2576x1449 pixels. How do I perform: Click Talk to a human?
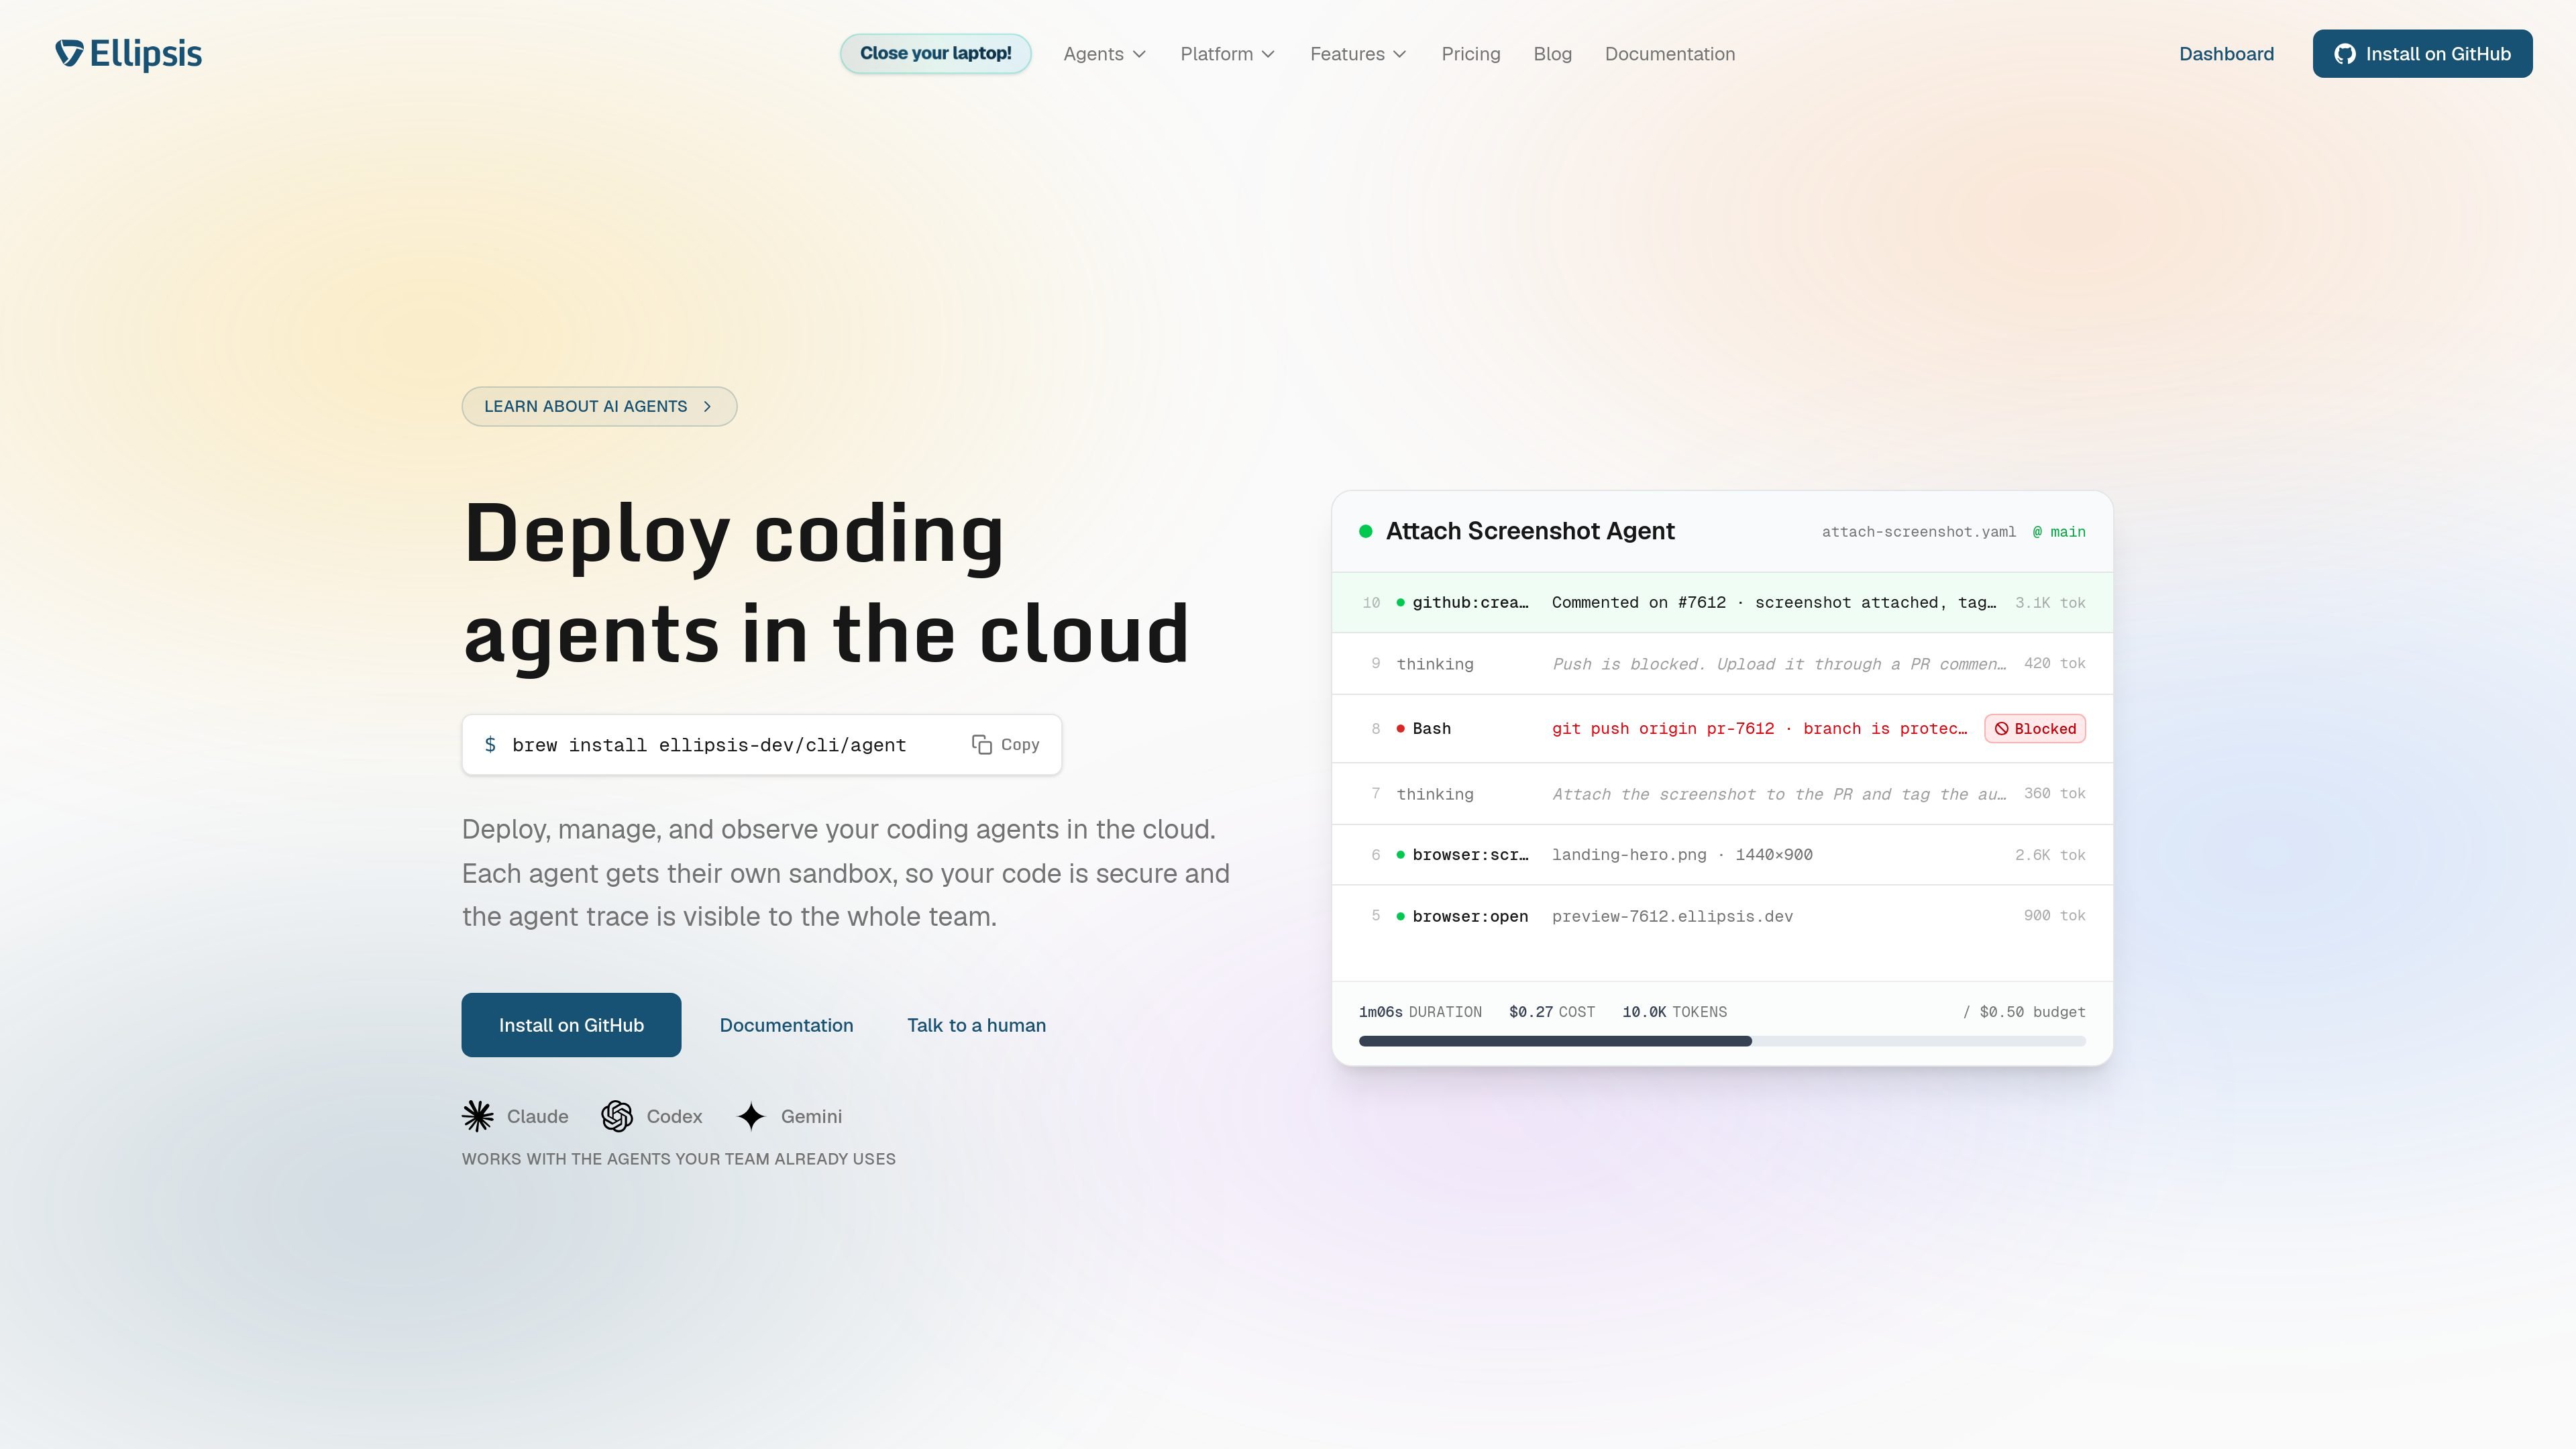[x=976, y=1025]
